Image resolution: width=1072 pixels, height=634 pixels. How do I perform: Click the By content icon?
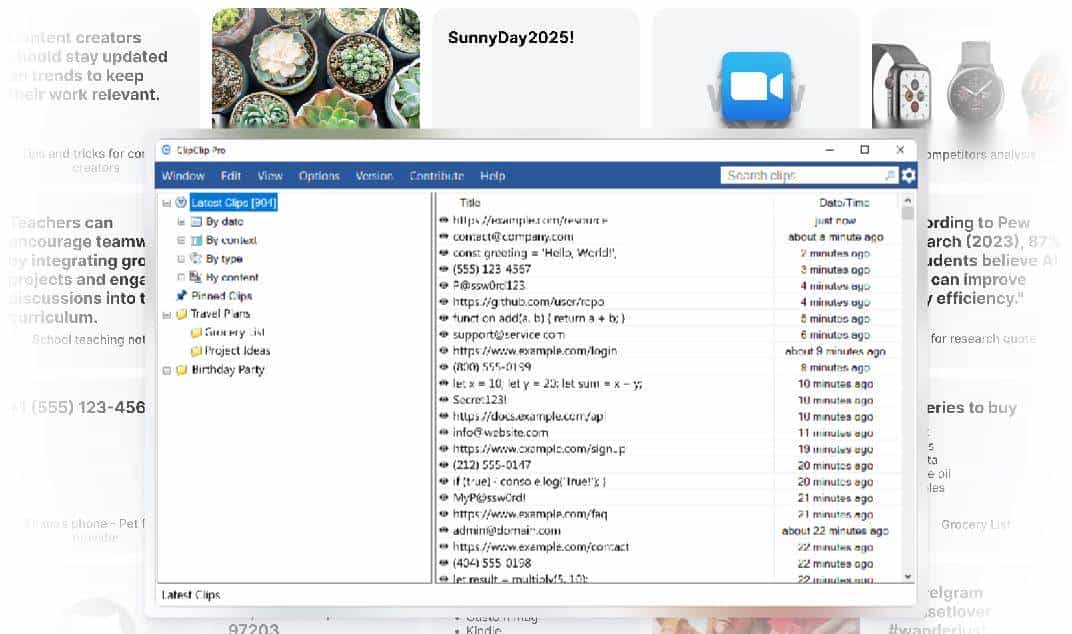pyautogui.click(x=196, y=277)
